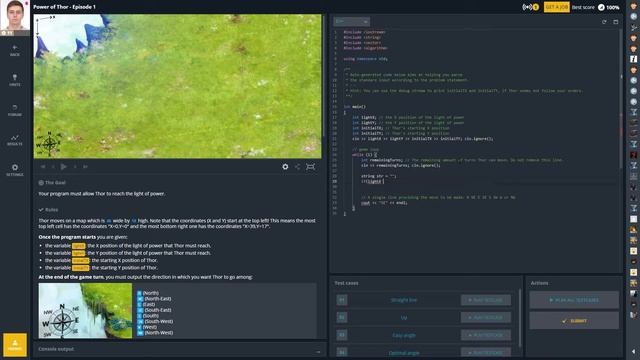Click Play All Testcases button

574,300
